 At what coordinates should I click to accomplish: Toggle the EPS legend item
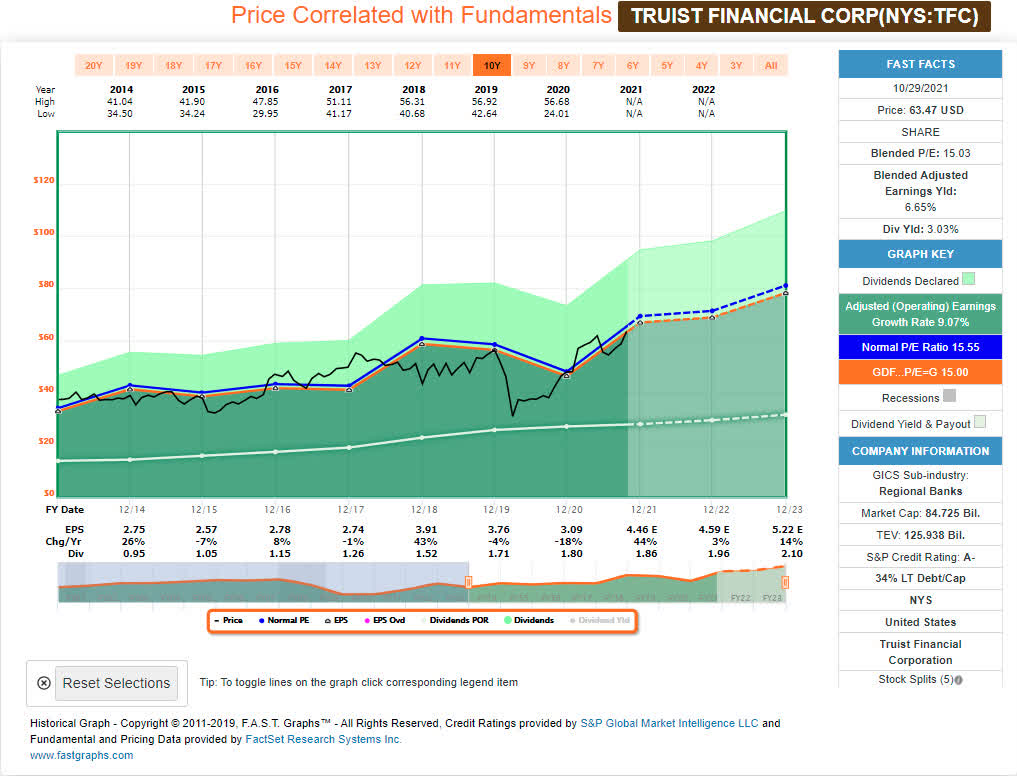tap(337, 621)
